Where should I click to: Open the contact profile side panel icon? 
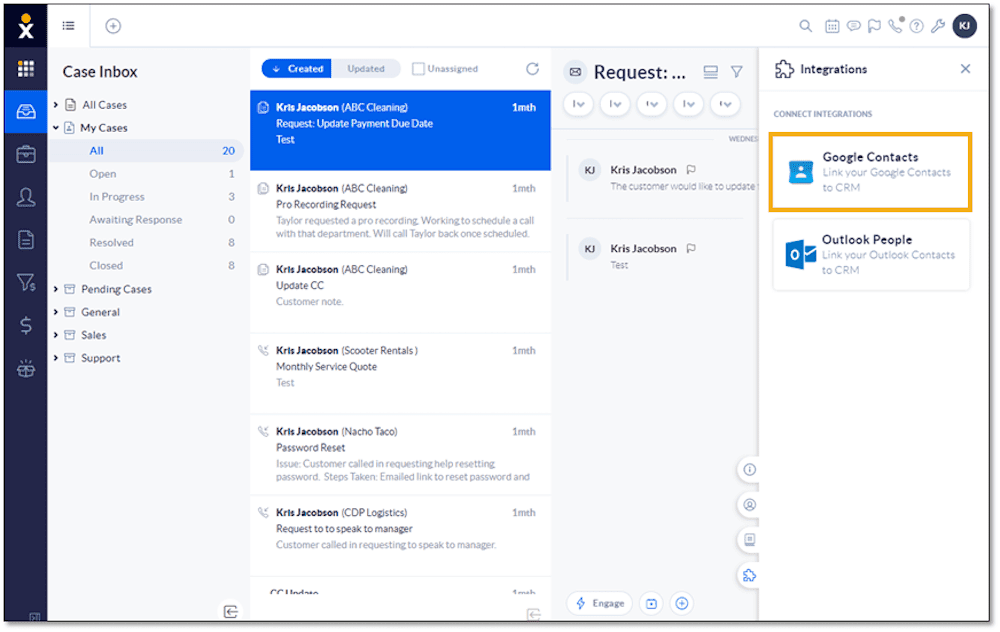(749, 504)
